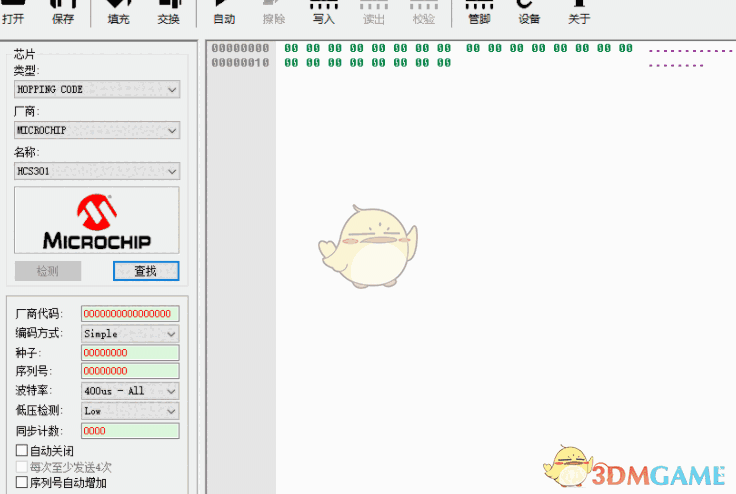
Task: Click the Microchip logo image
Action: 97,220
